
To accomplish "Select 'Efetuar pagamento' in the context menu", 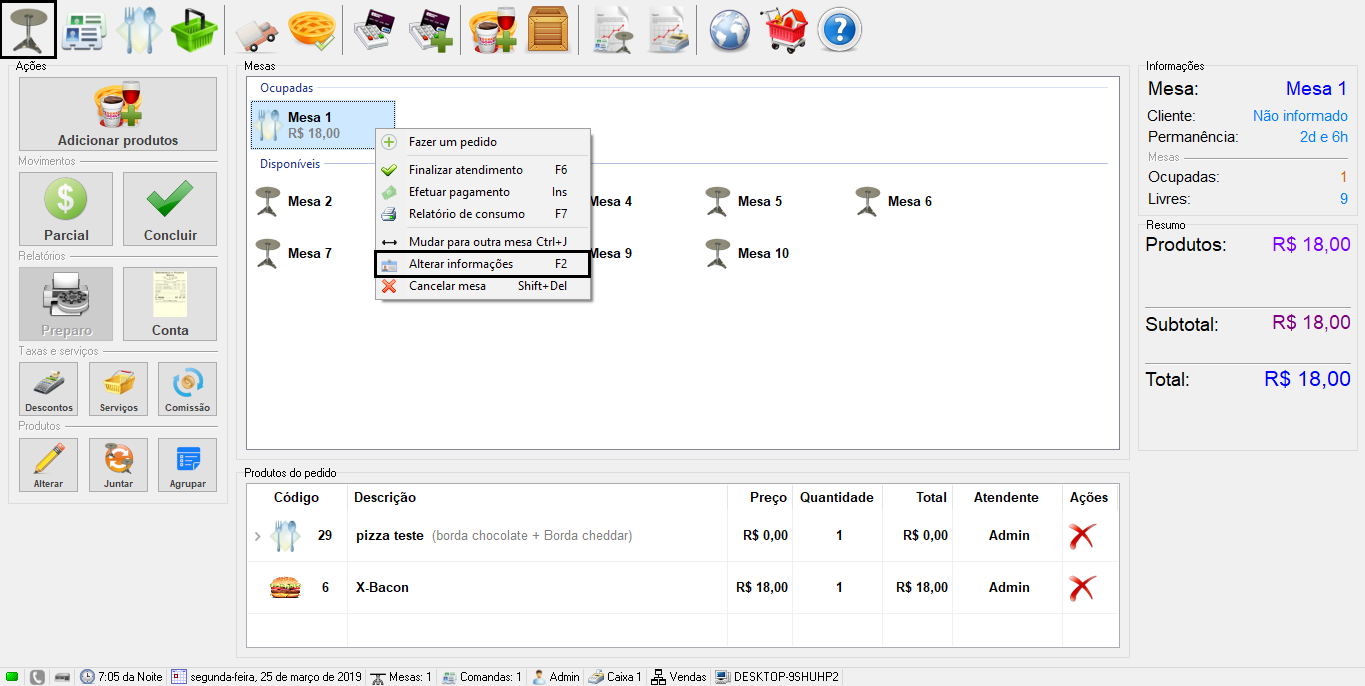I will (x=459, y=192).
